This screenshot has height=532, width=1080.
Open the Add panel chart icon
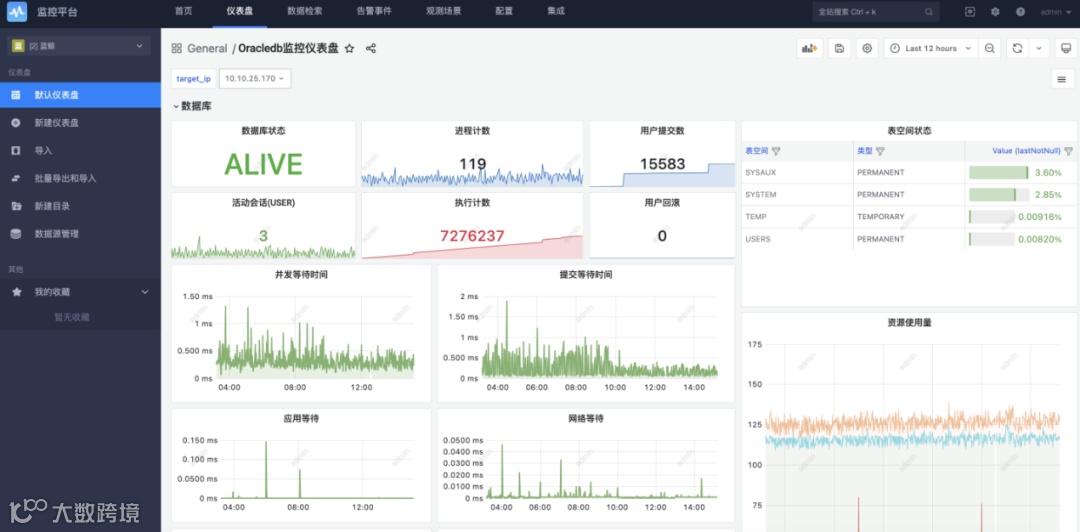810,48
